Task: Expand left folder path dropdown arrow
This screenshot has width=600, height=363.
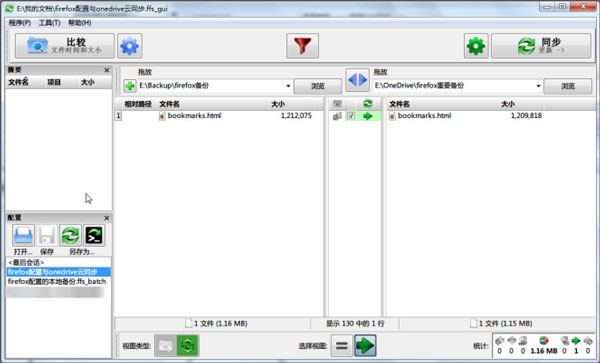Action: (288, 86)
